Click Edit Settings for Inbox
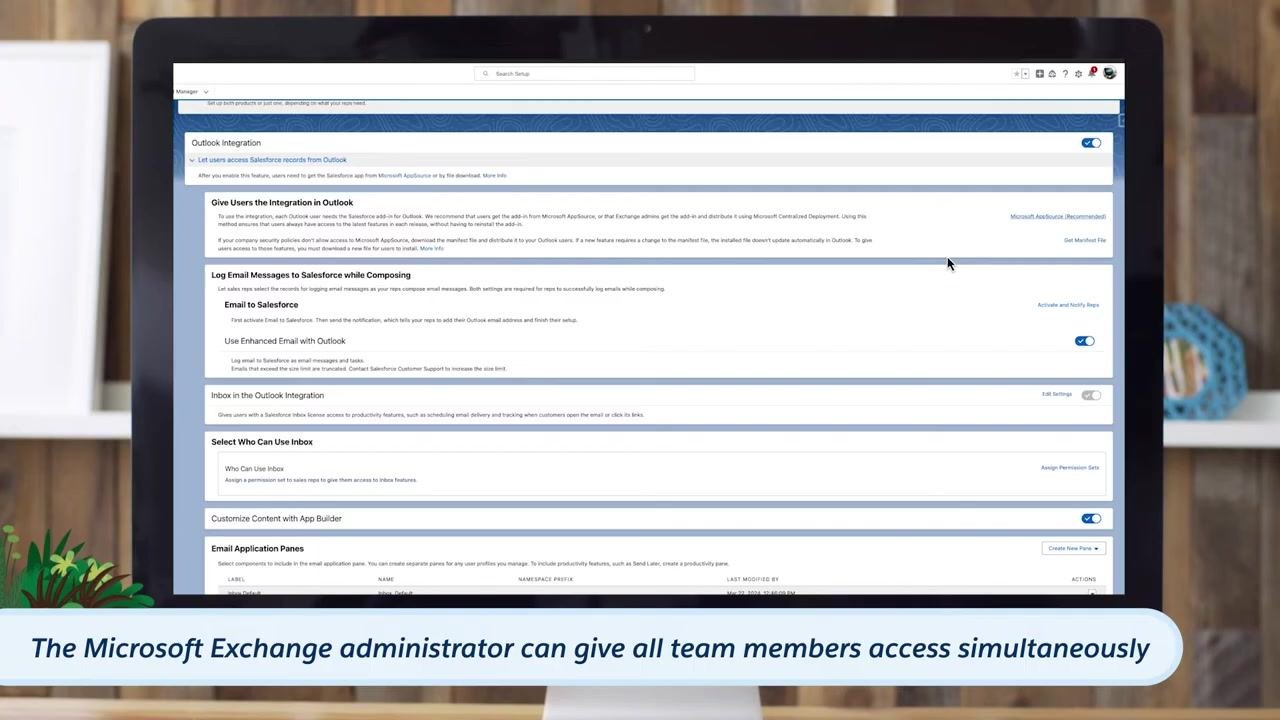This screenshot has height=720, width=1280. 1057,394
